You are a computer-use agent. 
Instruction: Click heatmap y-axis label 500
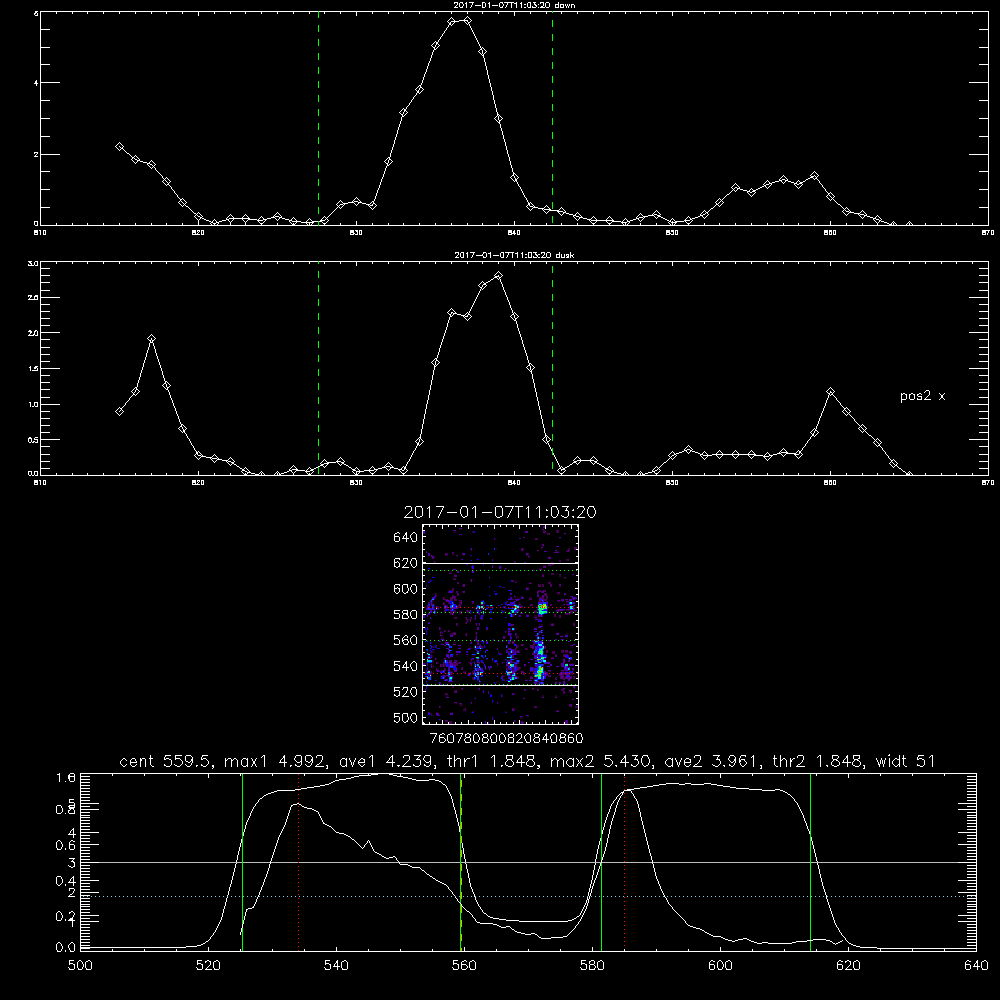pos(406,717)
